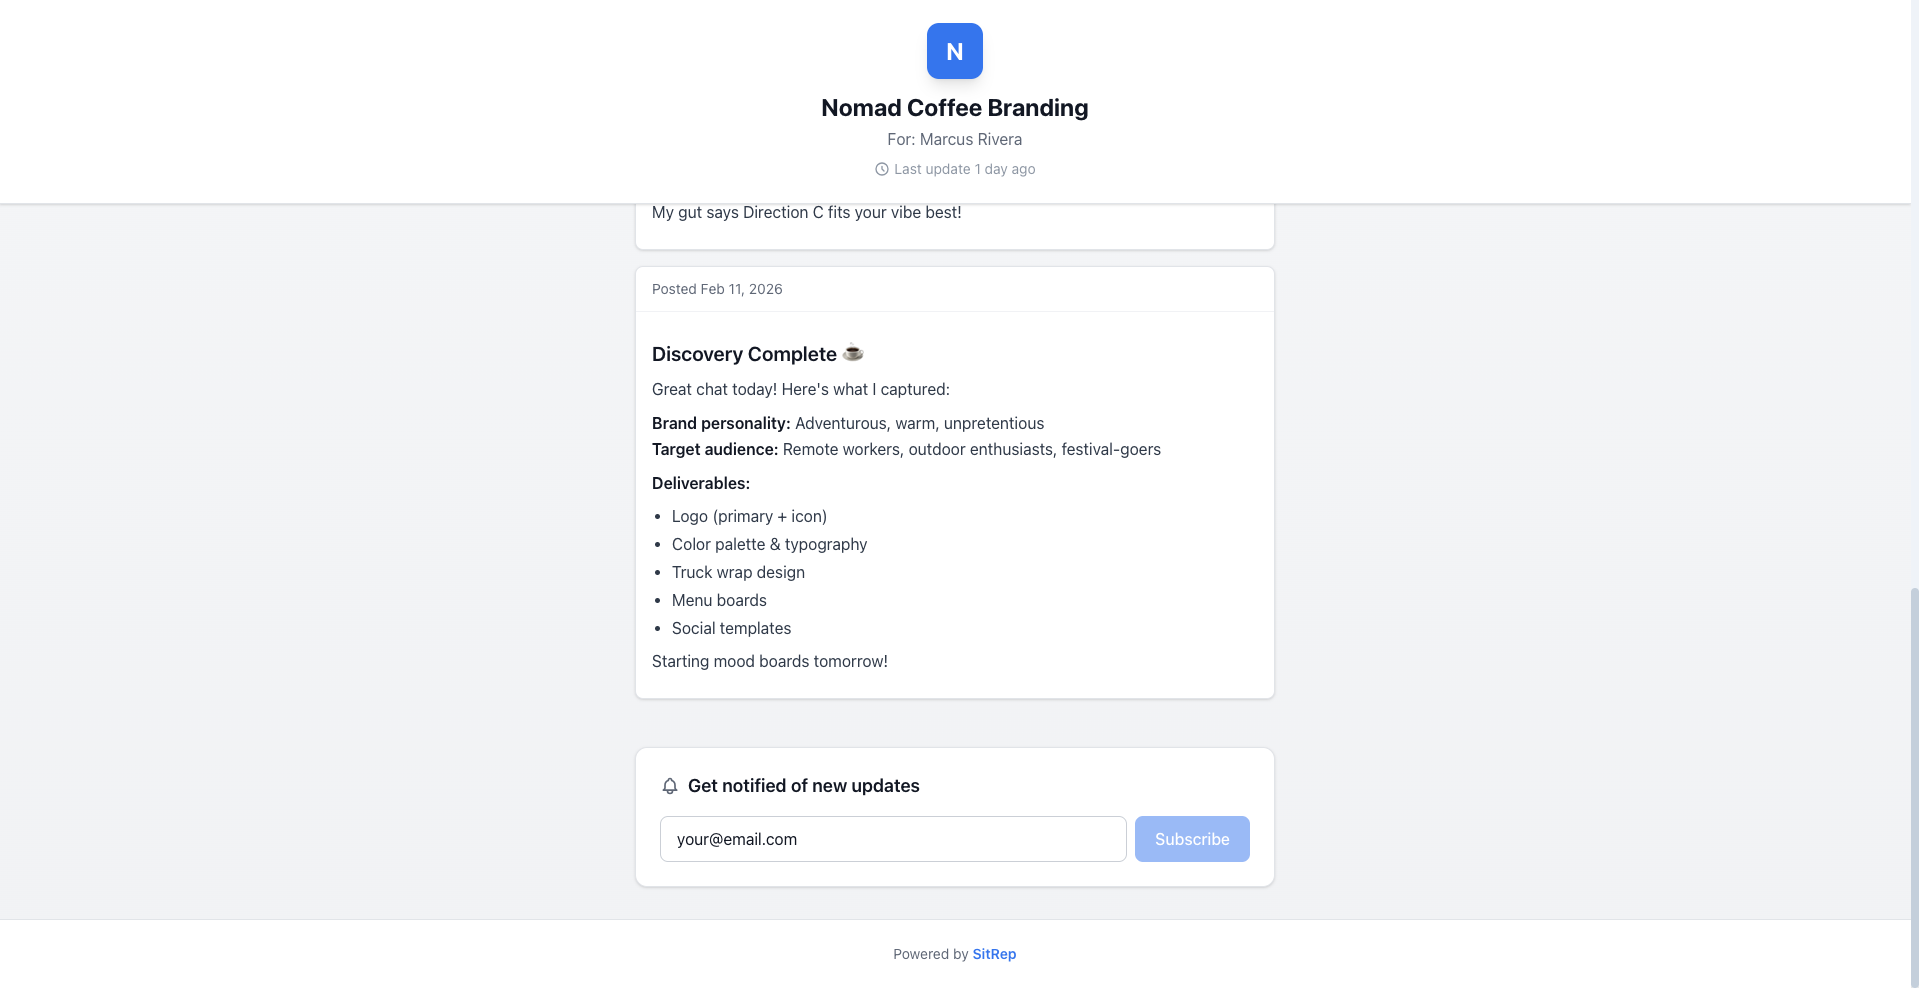
Task: Click the Menu boards list item
Action: pyautogui.click(x=719, y=600)
